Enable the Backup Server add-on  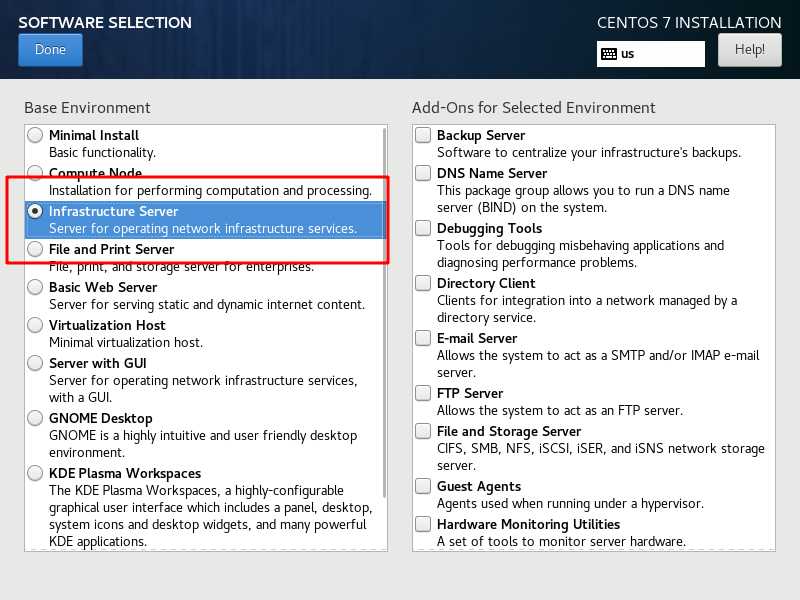424,135
